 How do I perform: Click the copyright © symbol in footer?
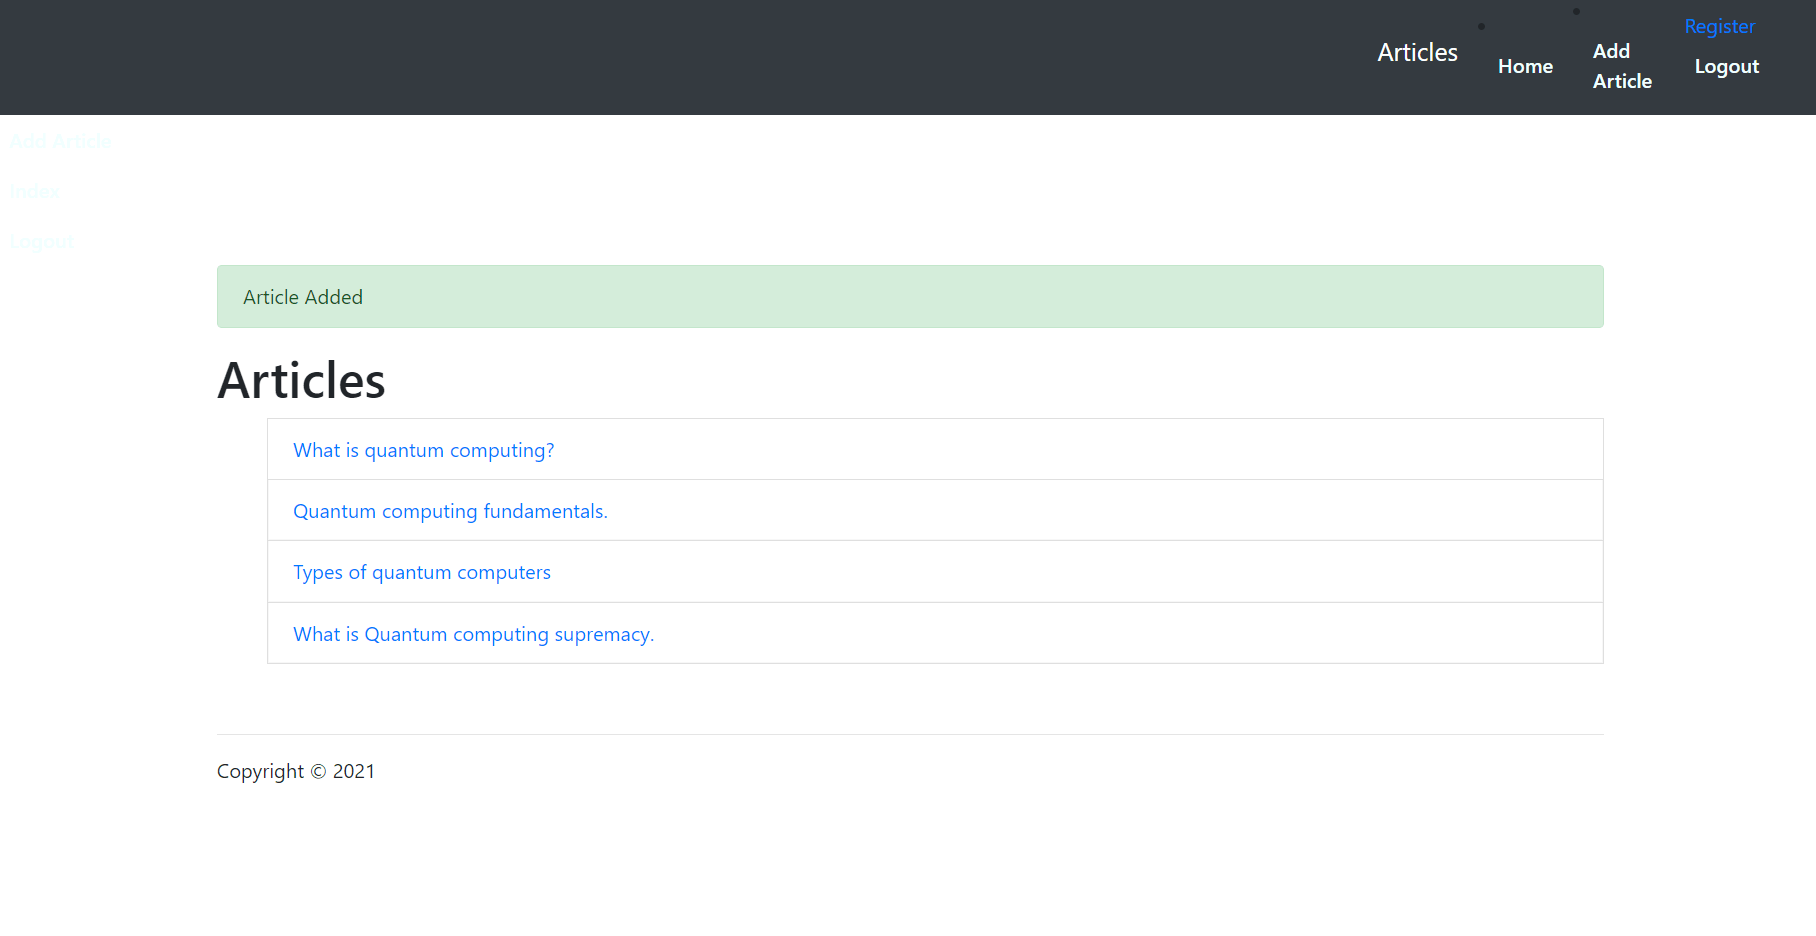pyautogui.click(x=318, y=772)
